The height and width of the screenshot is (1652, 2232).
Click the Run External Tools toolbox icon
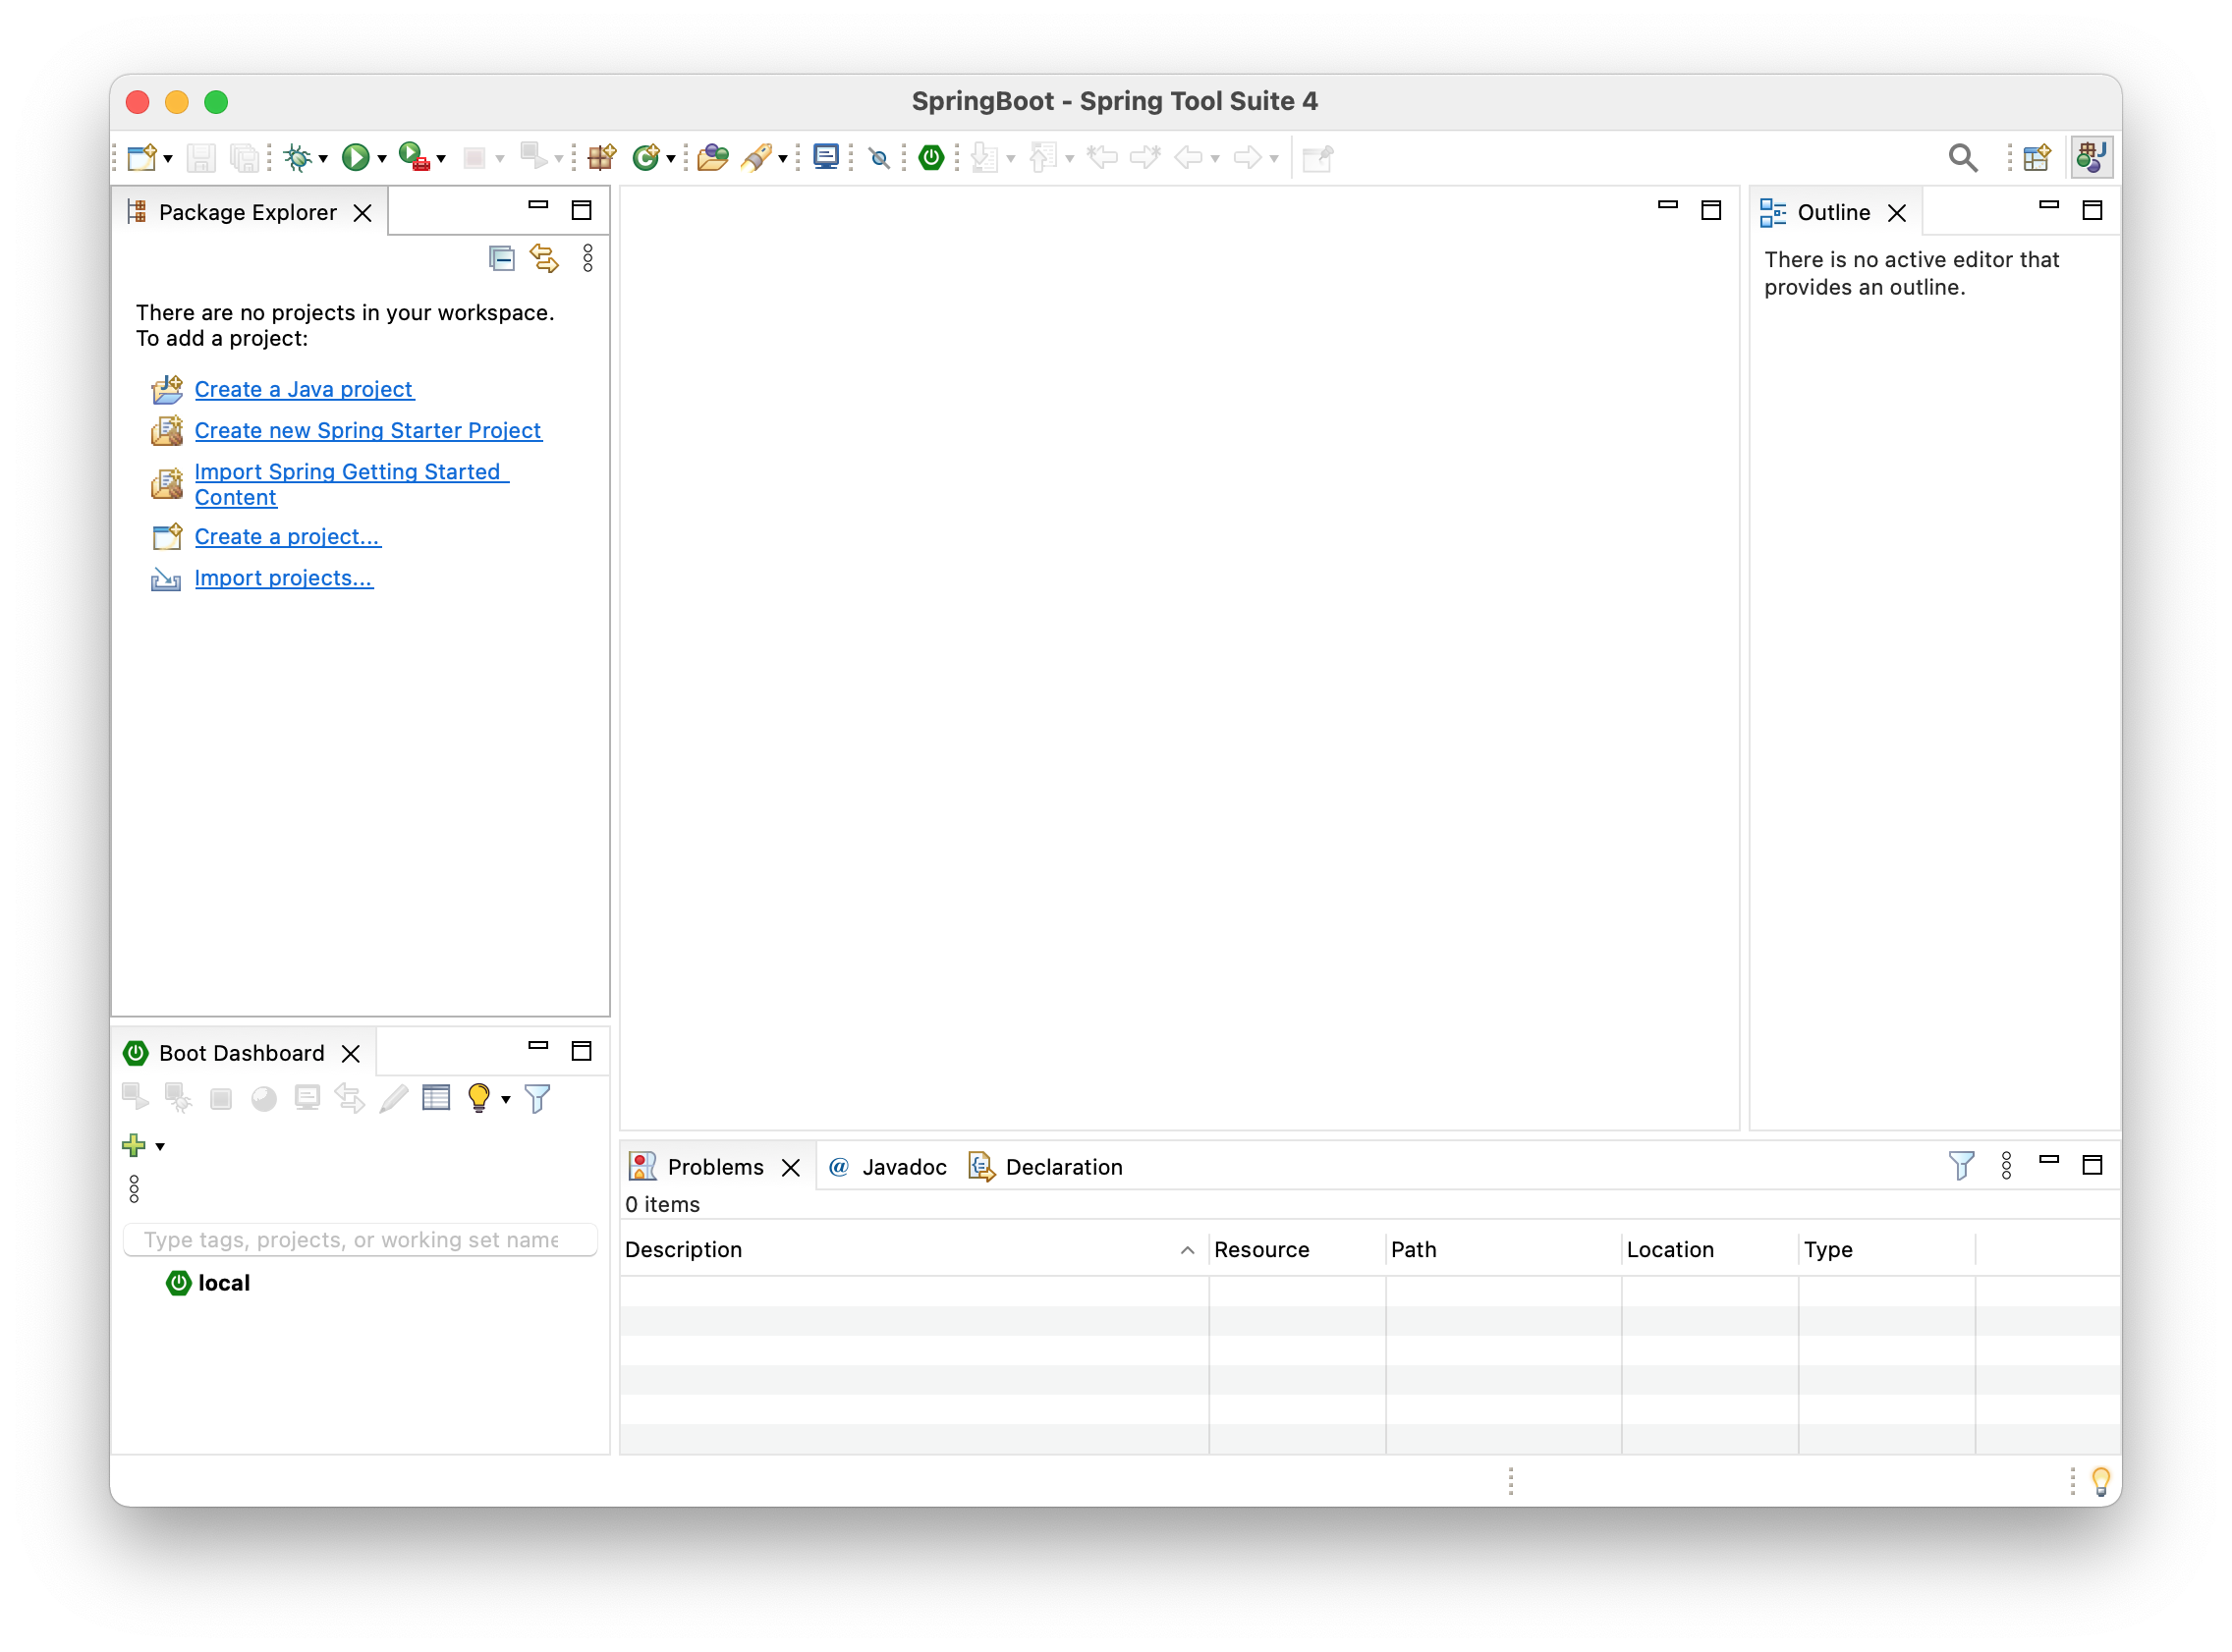coord(413,157)
